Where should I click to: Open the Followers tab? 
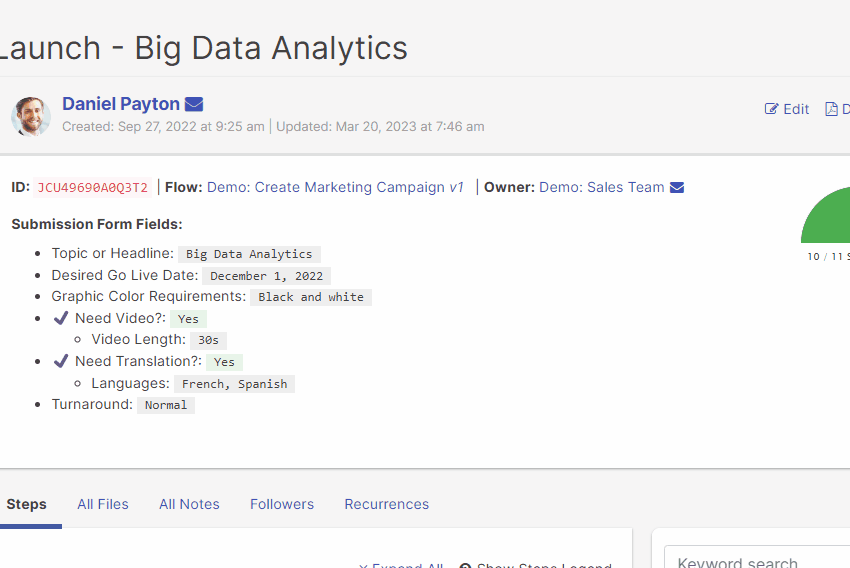282,504
